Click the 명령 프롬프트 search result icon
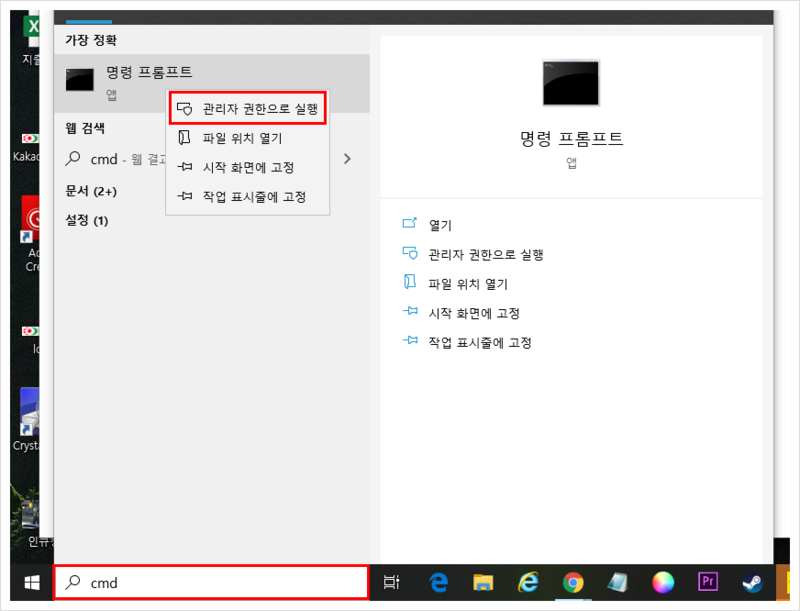The image size is (800, 611). pos(80,80)
